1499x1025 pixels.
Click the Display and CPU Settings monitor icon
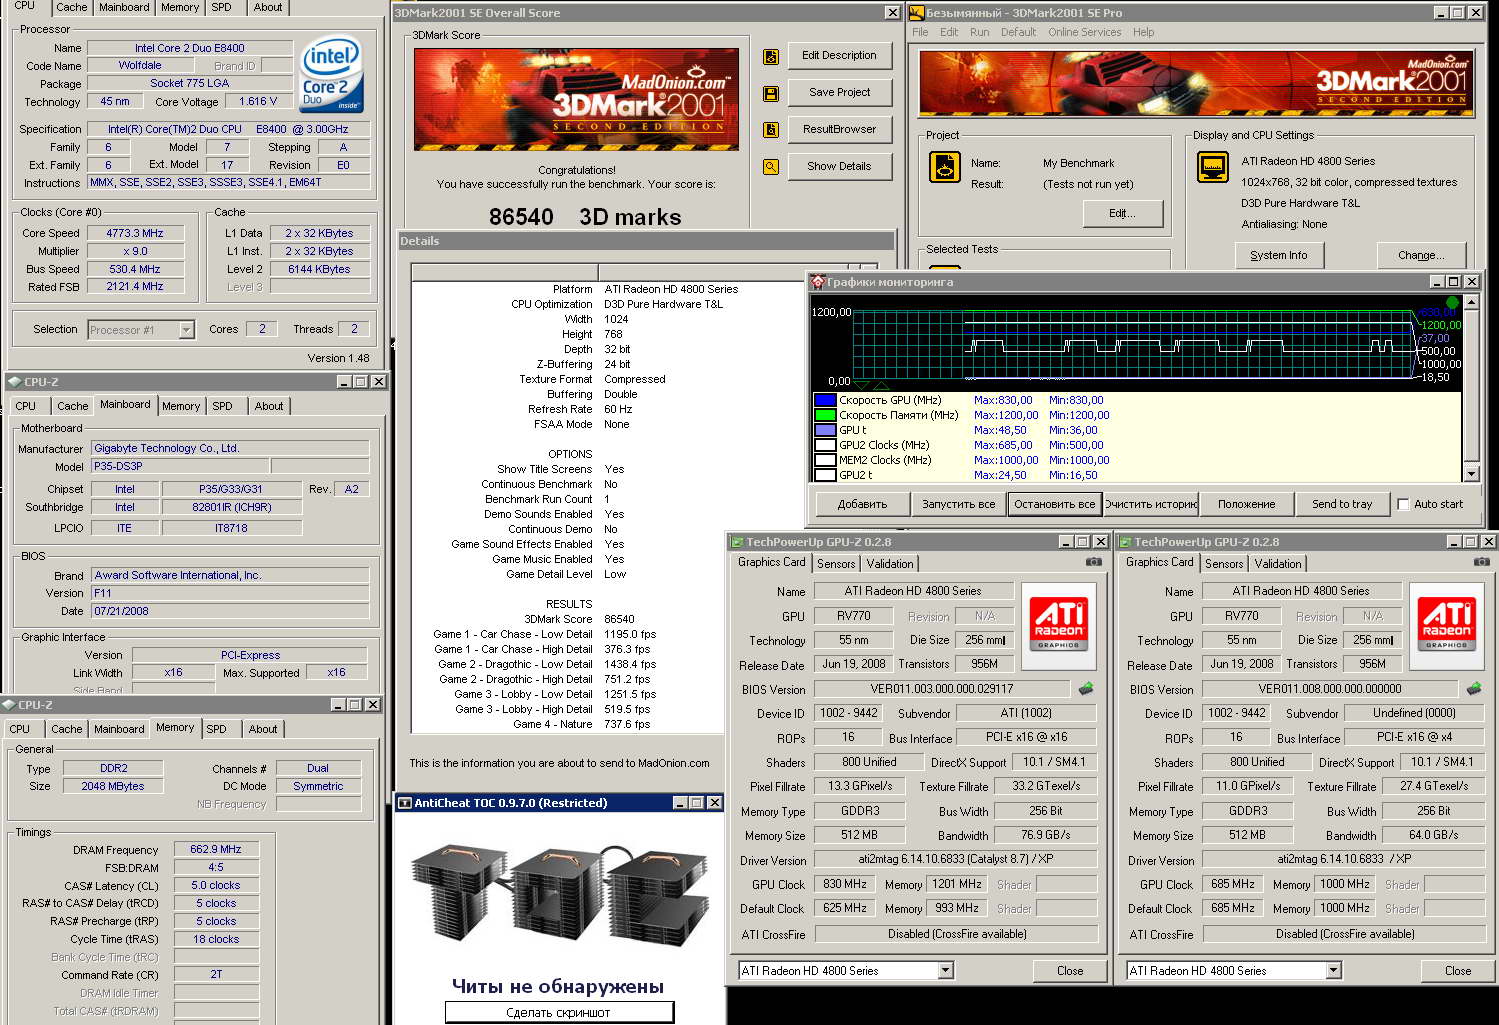(x=1213, y=167)
